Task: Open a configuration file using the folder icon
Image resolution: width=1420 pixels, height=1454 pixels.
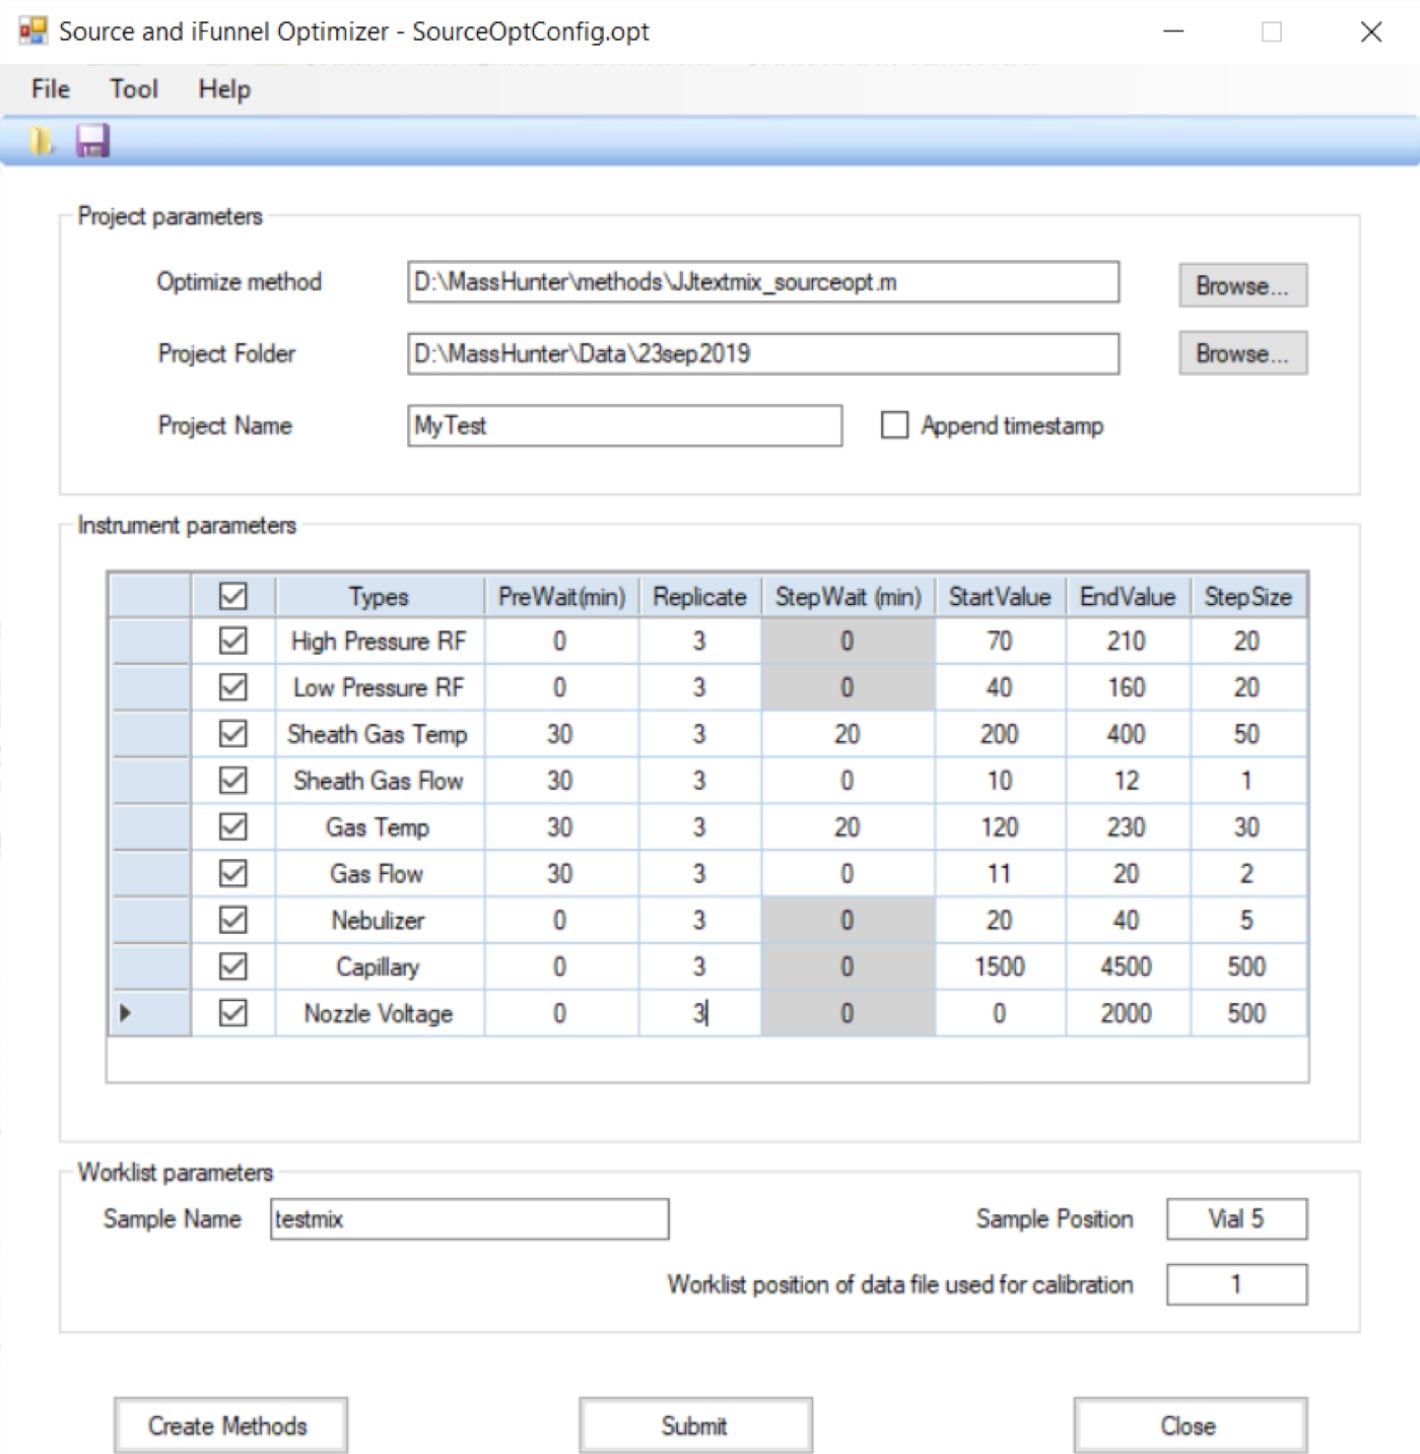Action: pyautogui.click(x=42, y=140)
